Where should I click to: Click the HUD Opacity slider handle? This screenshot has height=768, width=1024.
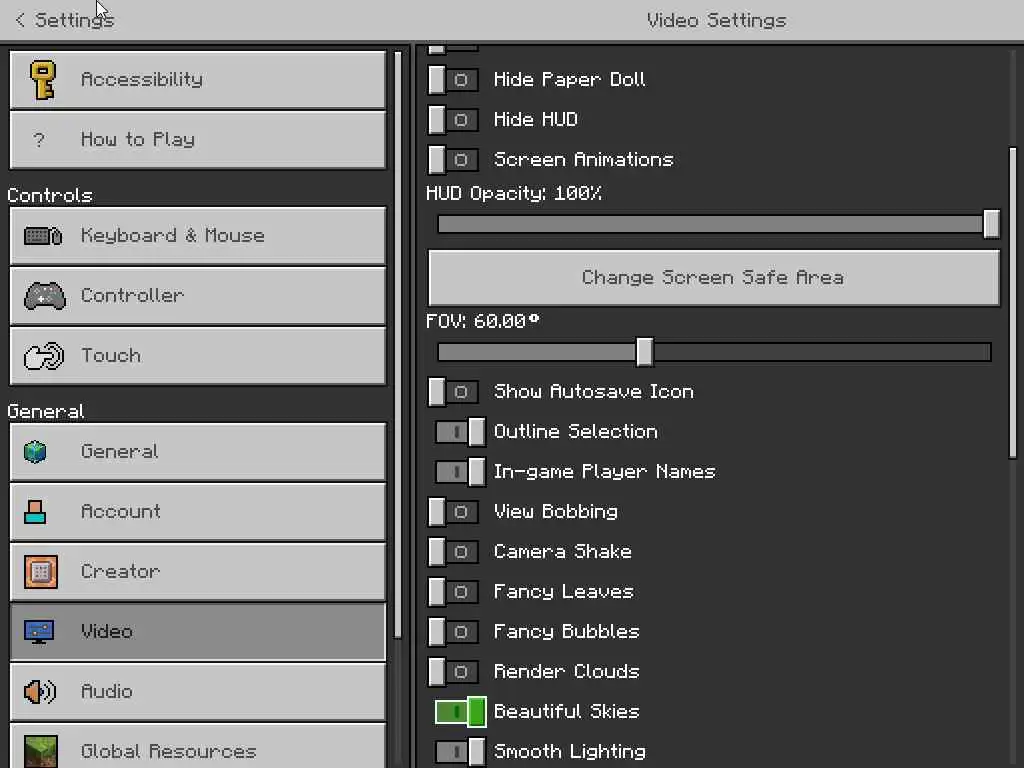pos(991,224)
